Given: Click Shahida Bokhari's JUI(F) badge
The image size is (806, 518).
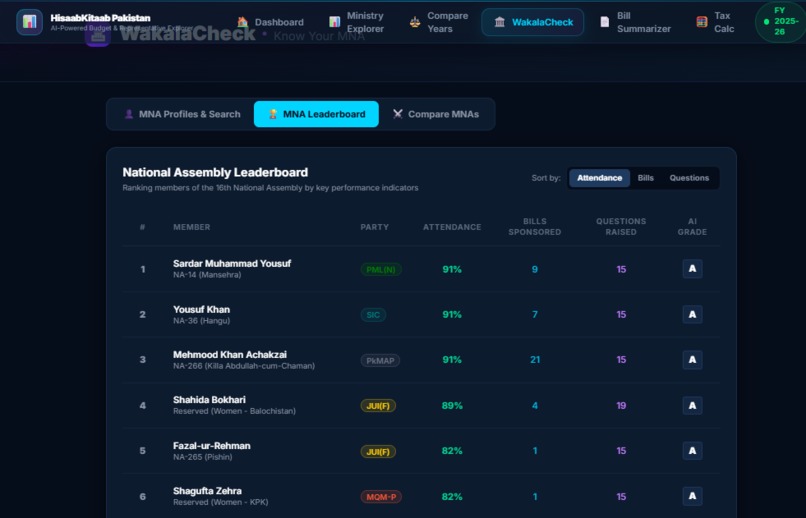Looking at the screenshot, I should click(378, 405).
